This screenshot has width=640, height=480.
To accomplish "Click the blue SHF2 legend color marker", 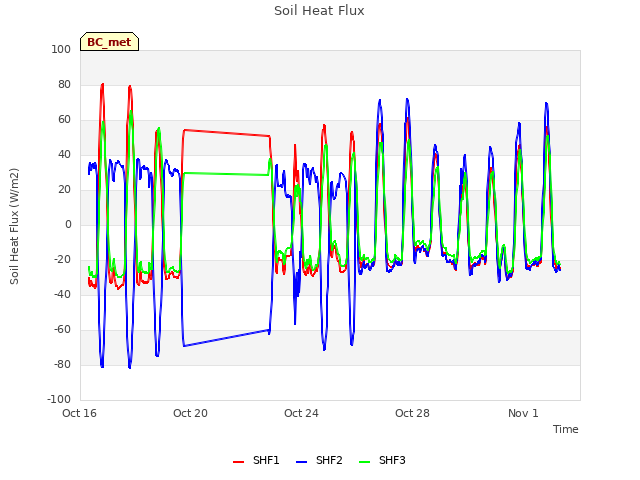I will (301, 462).
